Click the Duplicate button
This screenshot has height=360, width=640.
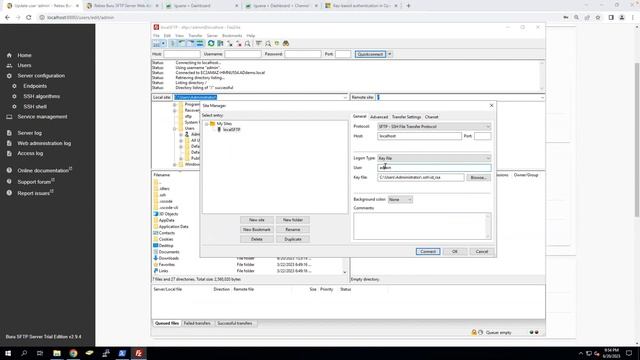coord(293,240)
